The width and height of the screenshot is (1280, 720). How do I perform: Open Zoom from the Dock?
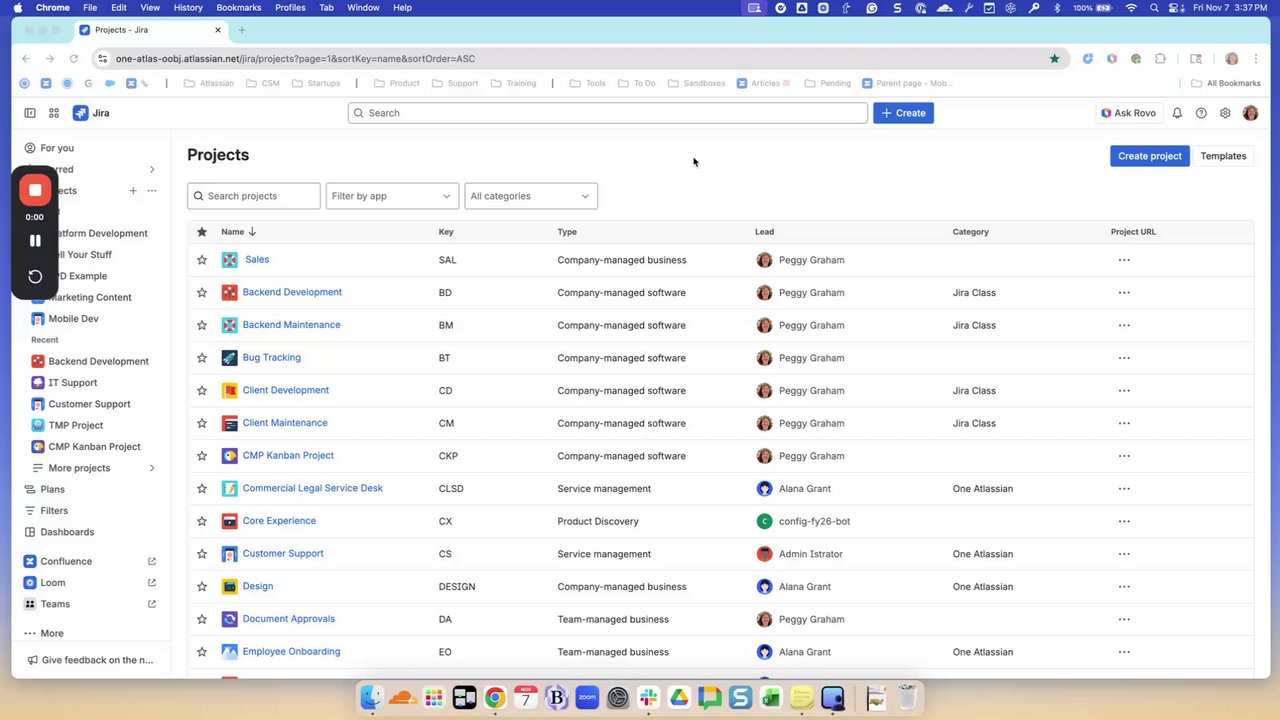coord(587,697)
